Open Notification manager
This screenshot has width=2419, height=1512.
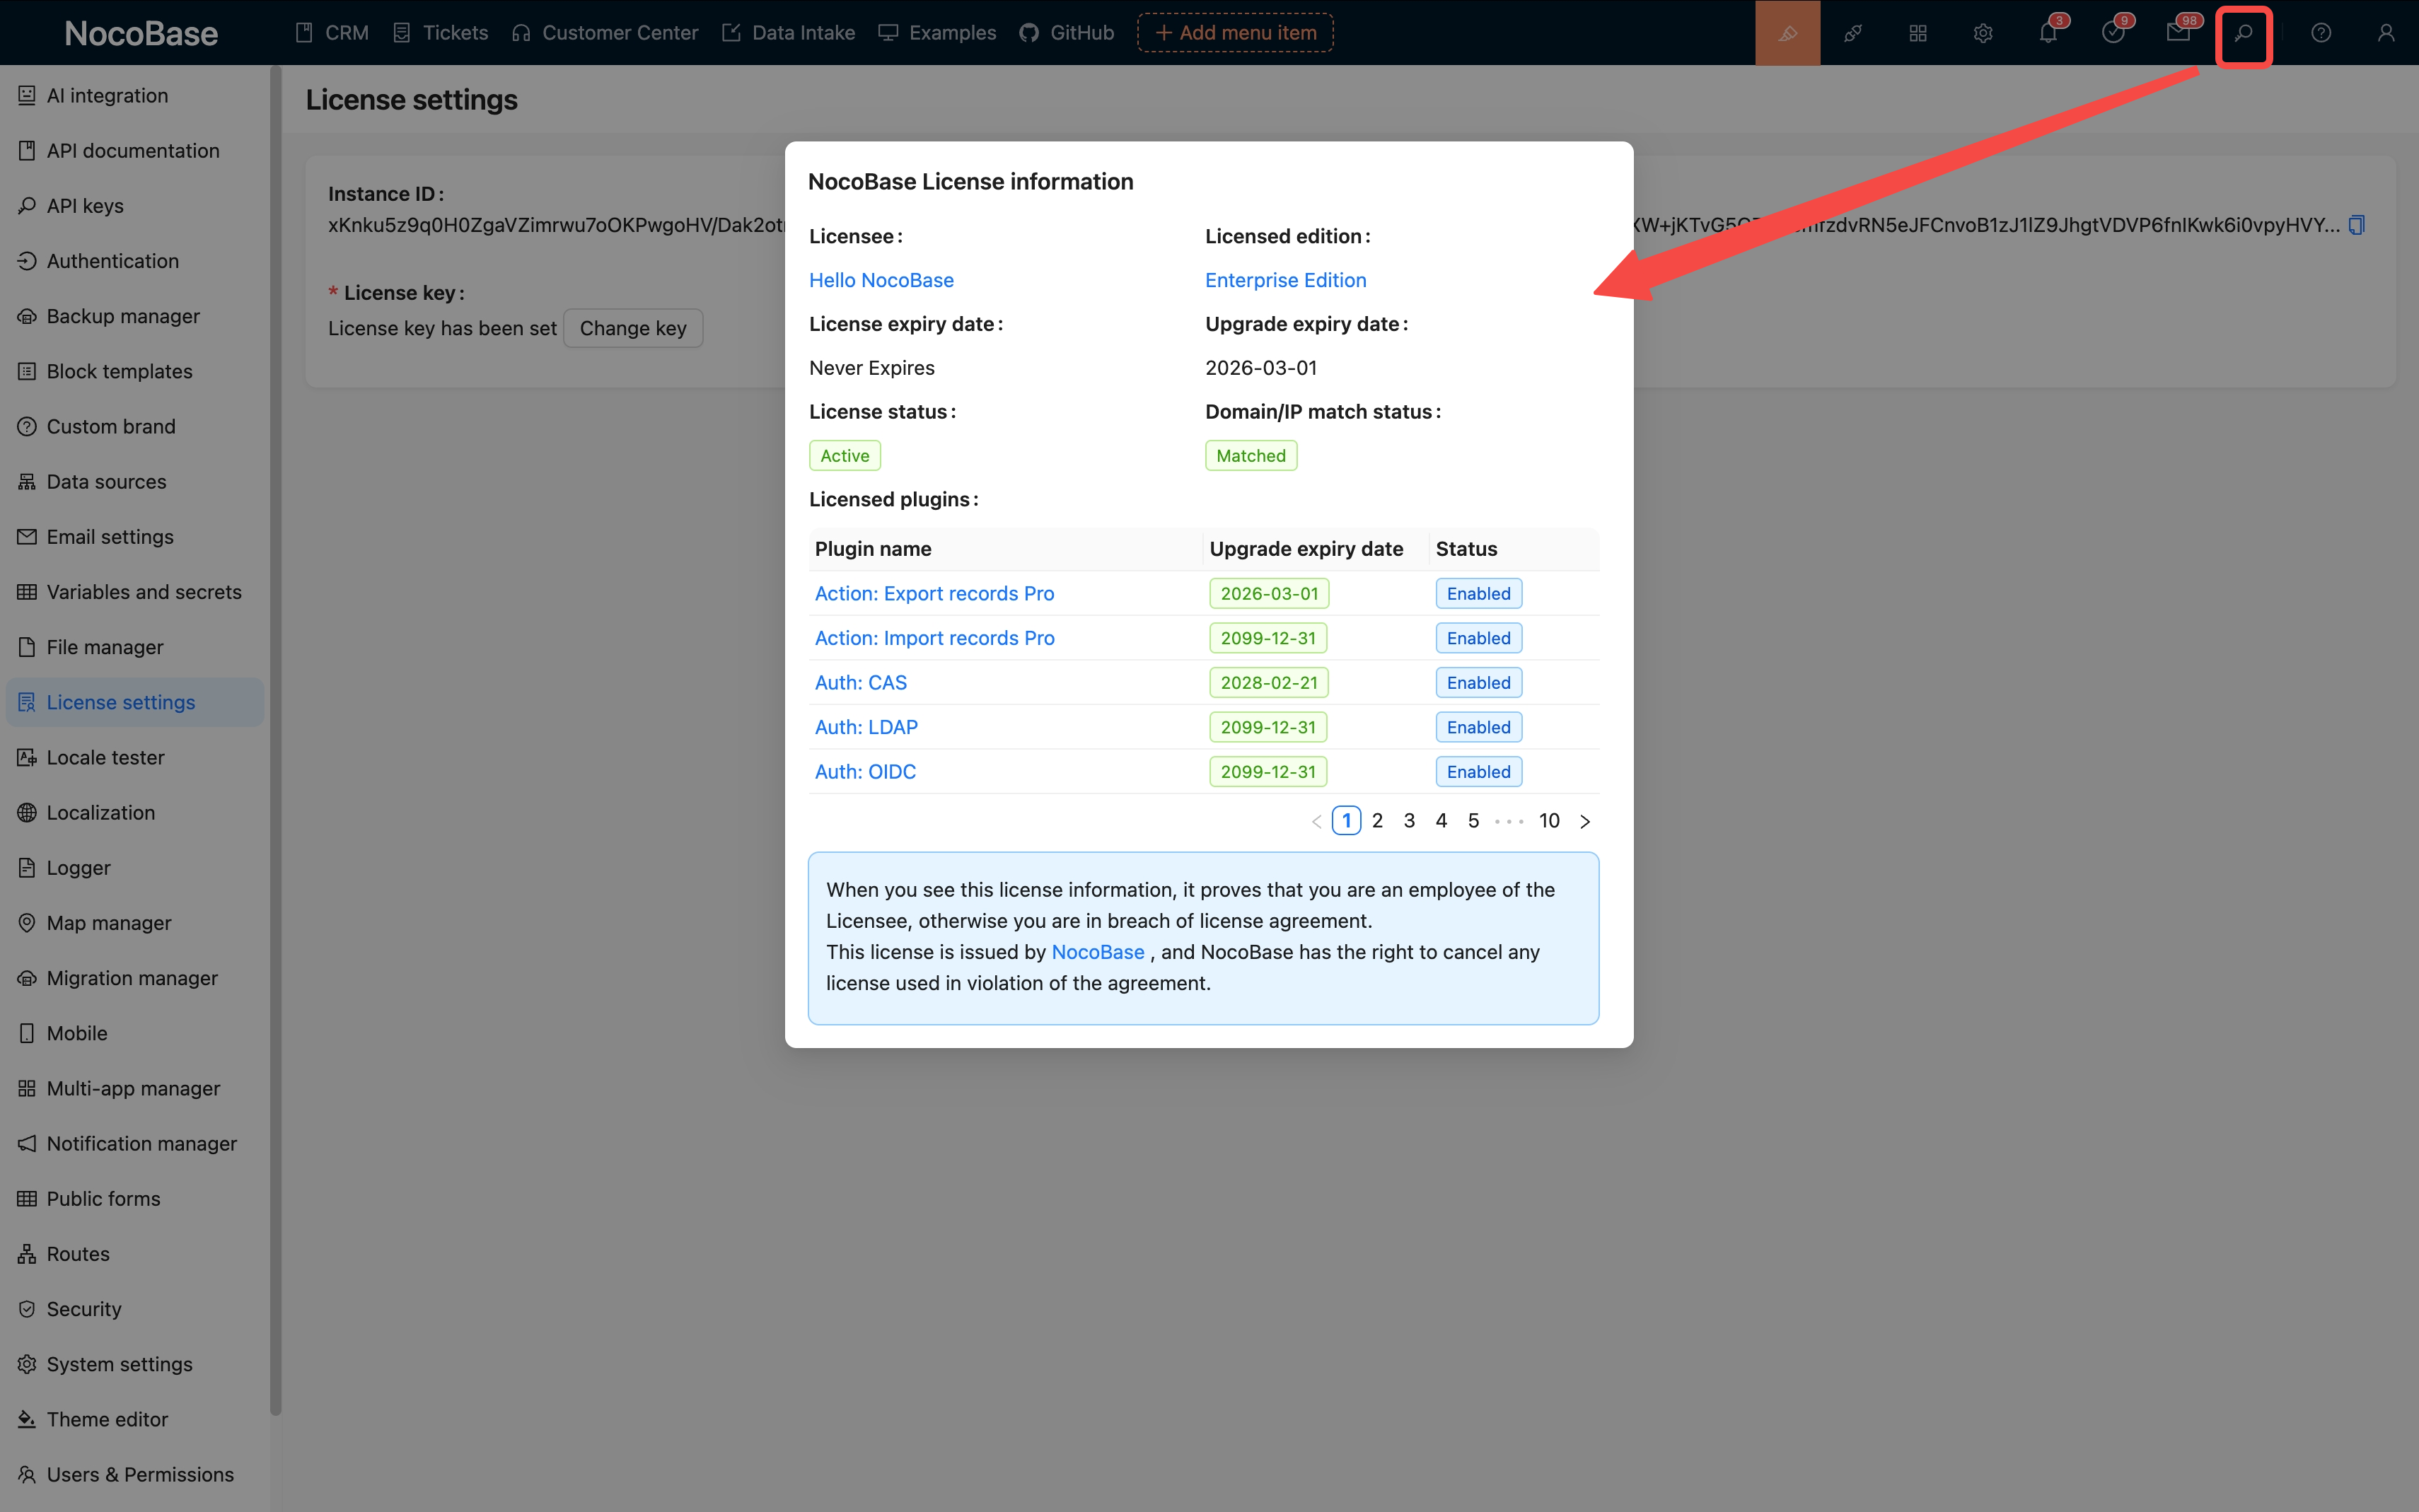(x=135, y=1144)
